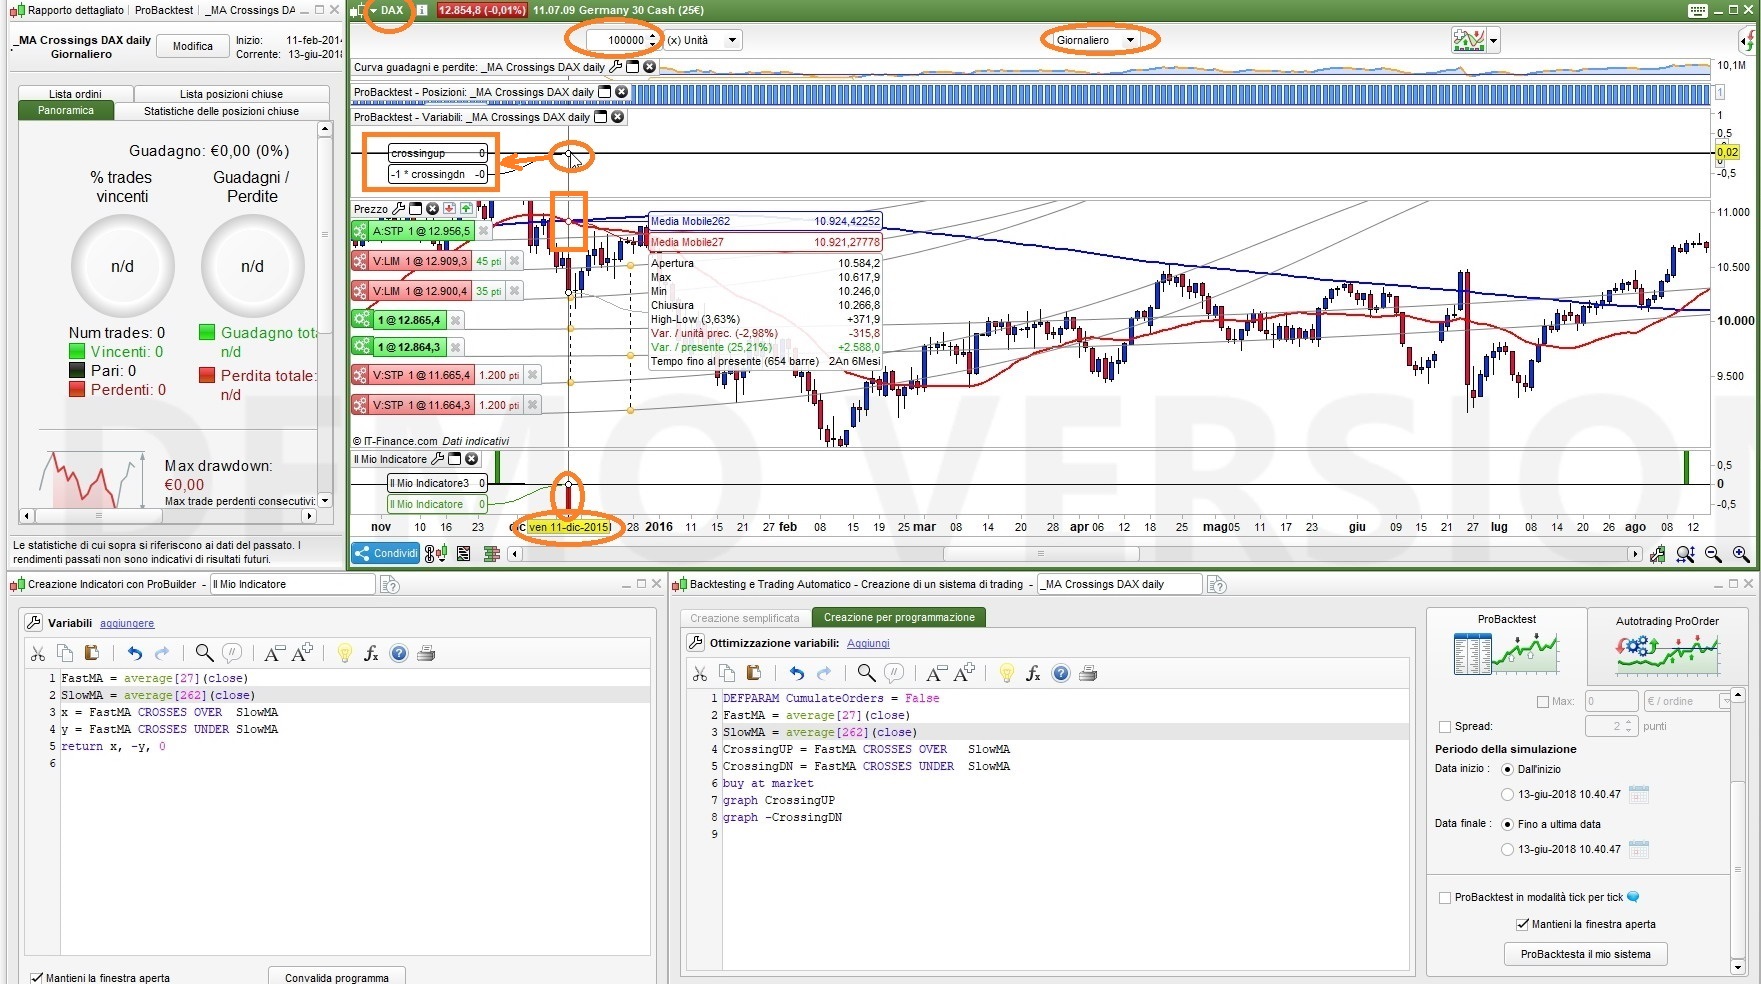Click the undo arrow in backtesting editor

(x=796, y=674)
